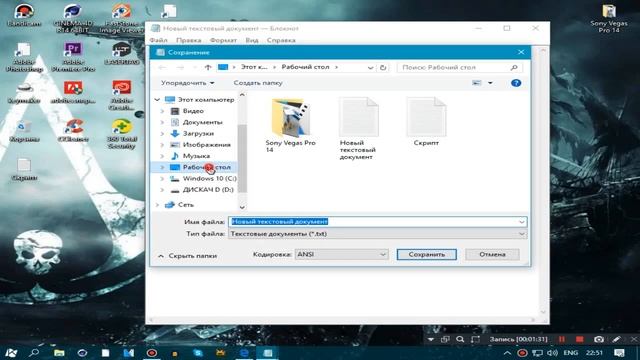Activate the pencil drawing tool in recorder bar
Image resolution: width=640 pixels, height=360 pixels.
616,339
